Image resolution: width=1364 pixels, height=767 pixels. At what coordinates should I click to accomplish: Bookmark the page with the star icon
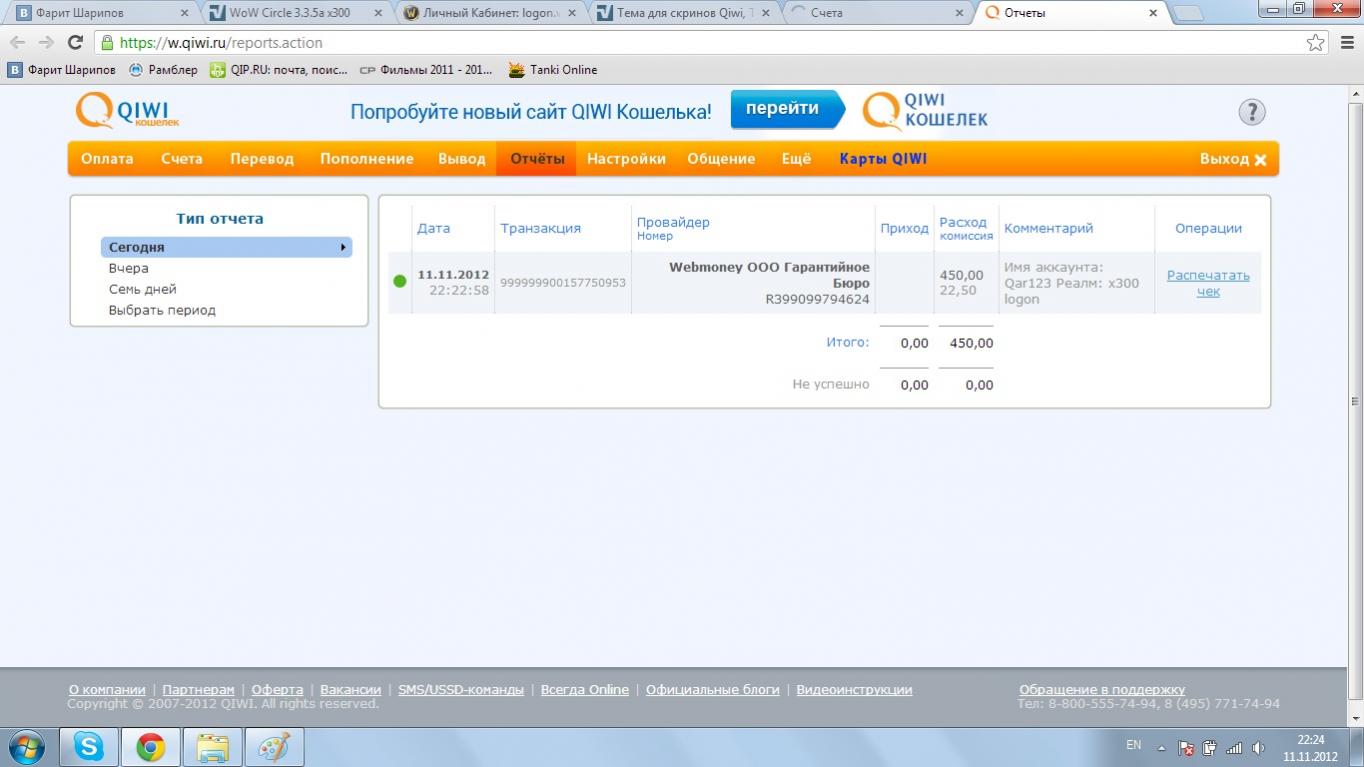coord(1315,43)
